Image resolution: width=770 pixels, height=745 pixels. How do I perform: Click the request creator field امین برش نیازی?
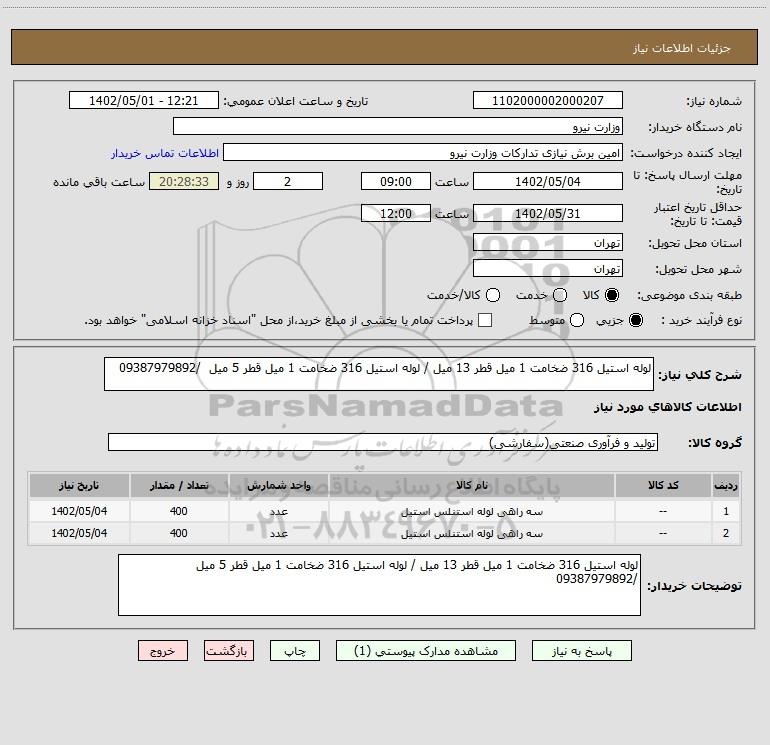423,152
